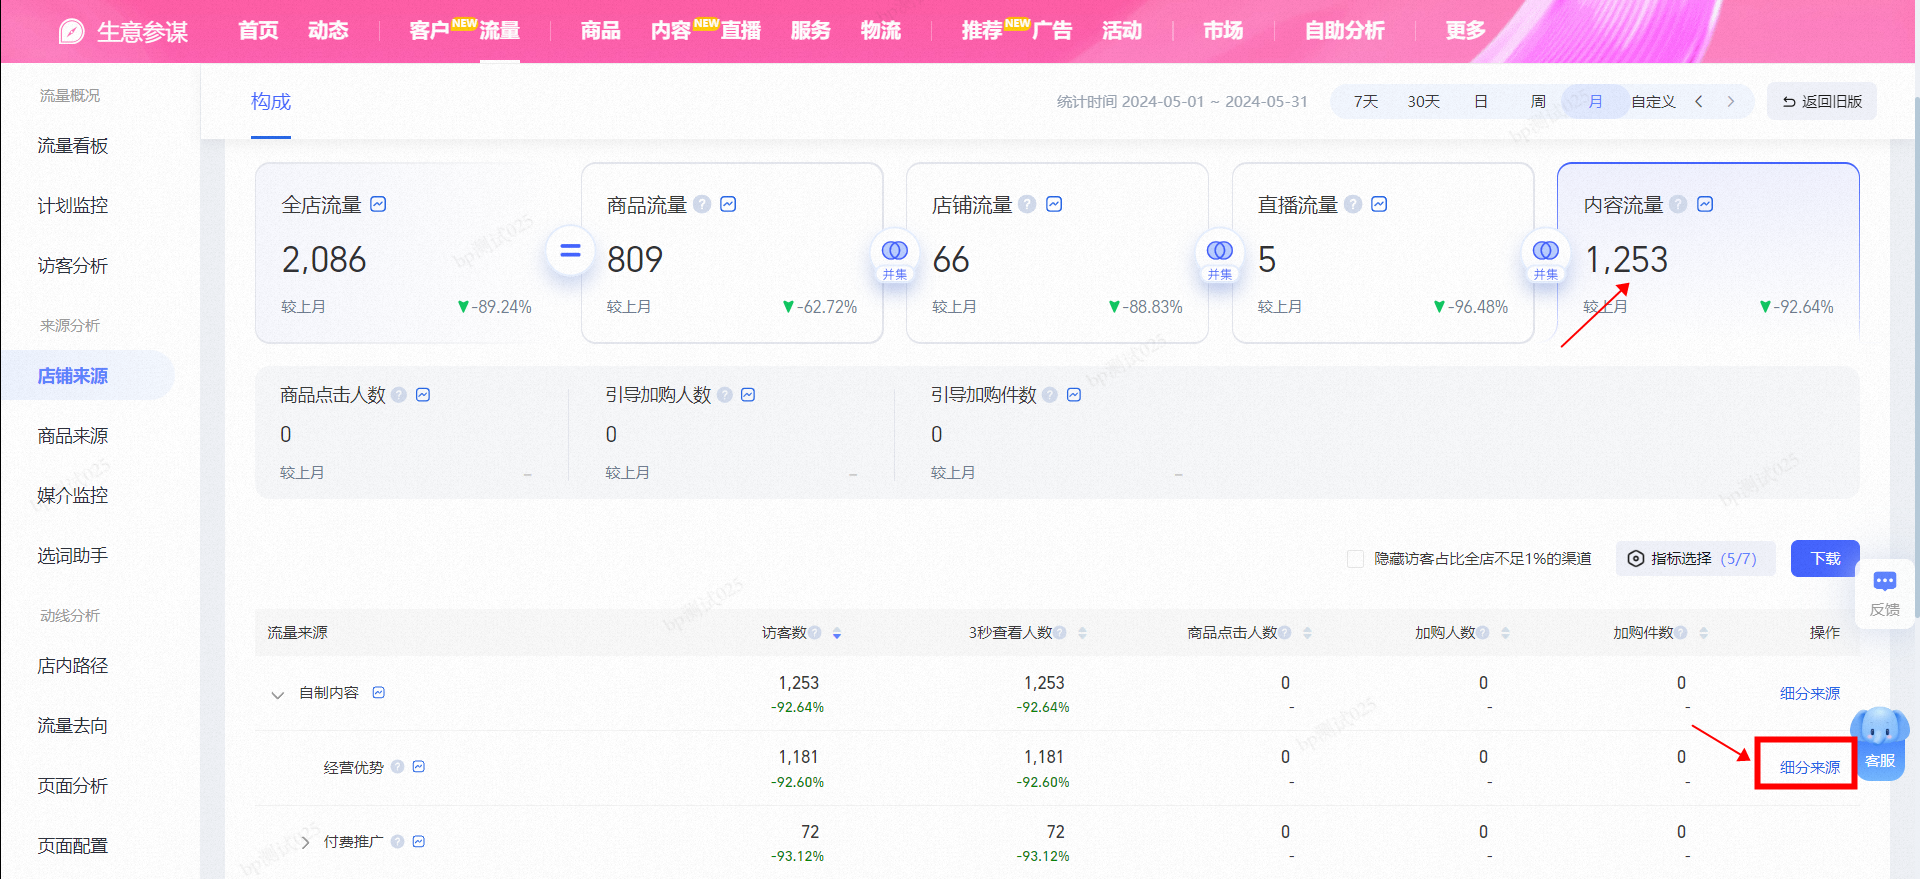Open trend chart icon beside 直播流量
Screen dimensions: 1920x879
click(x=1379, y=204)
